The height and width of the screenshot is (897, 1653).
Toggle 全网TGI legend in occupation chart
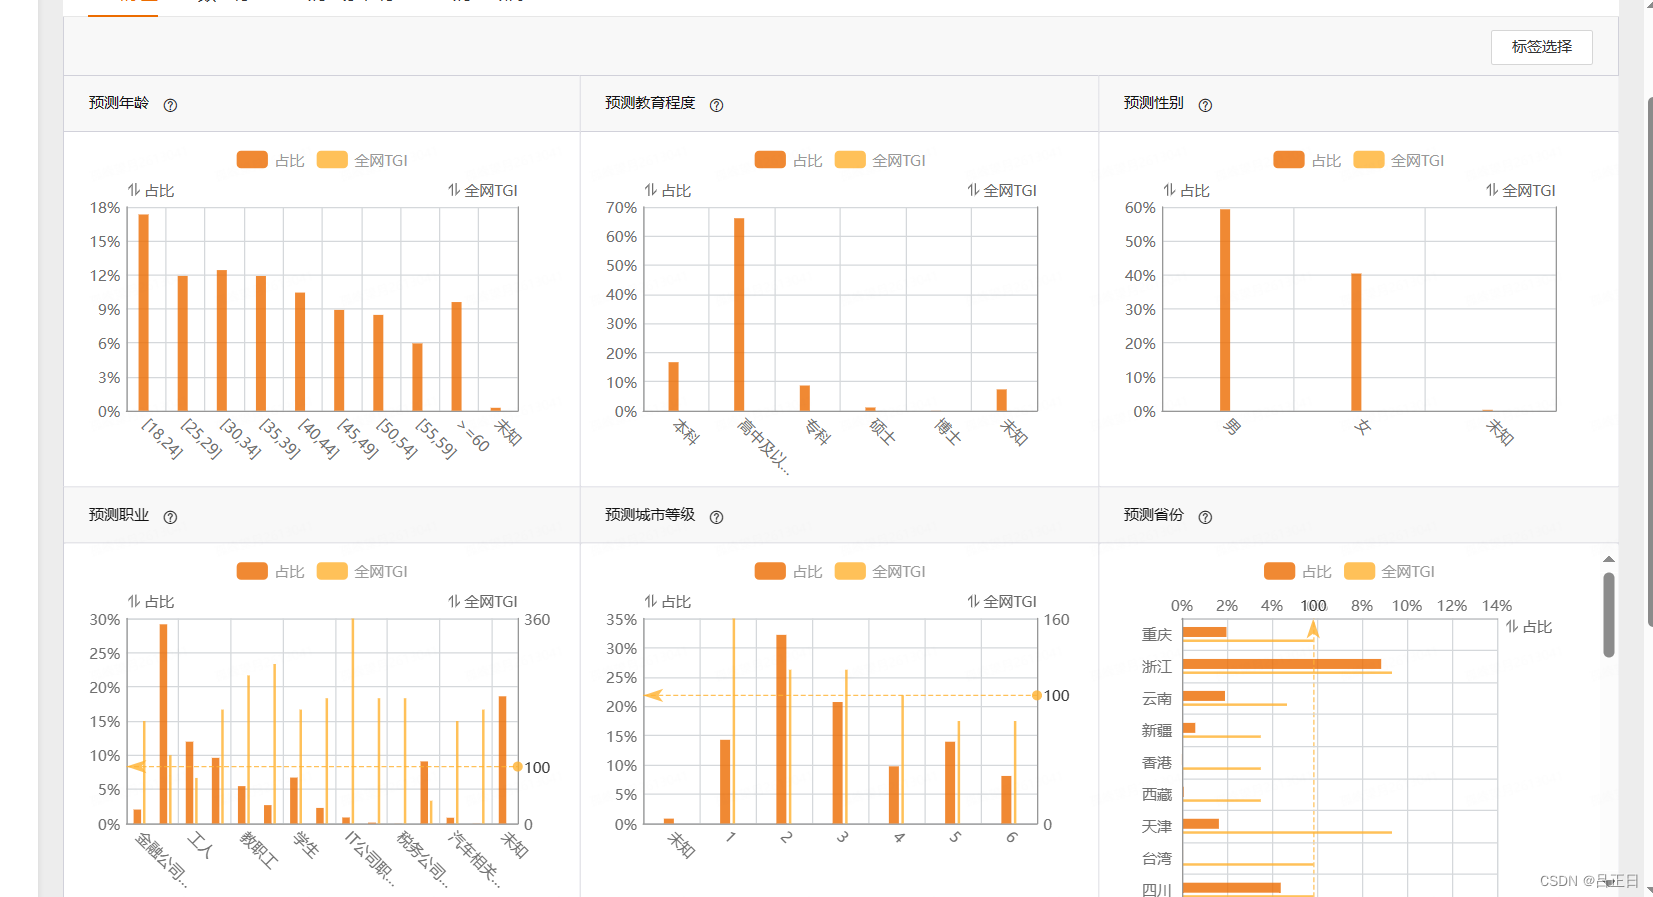pos(362,571)
